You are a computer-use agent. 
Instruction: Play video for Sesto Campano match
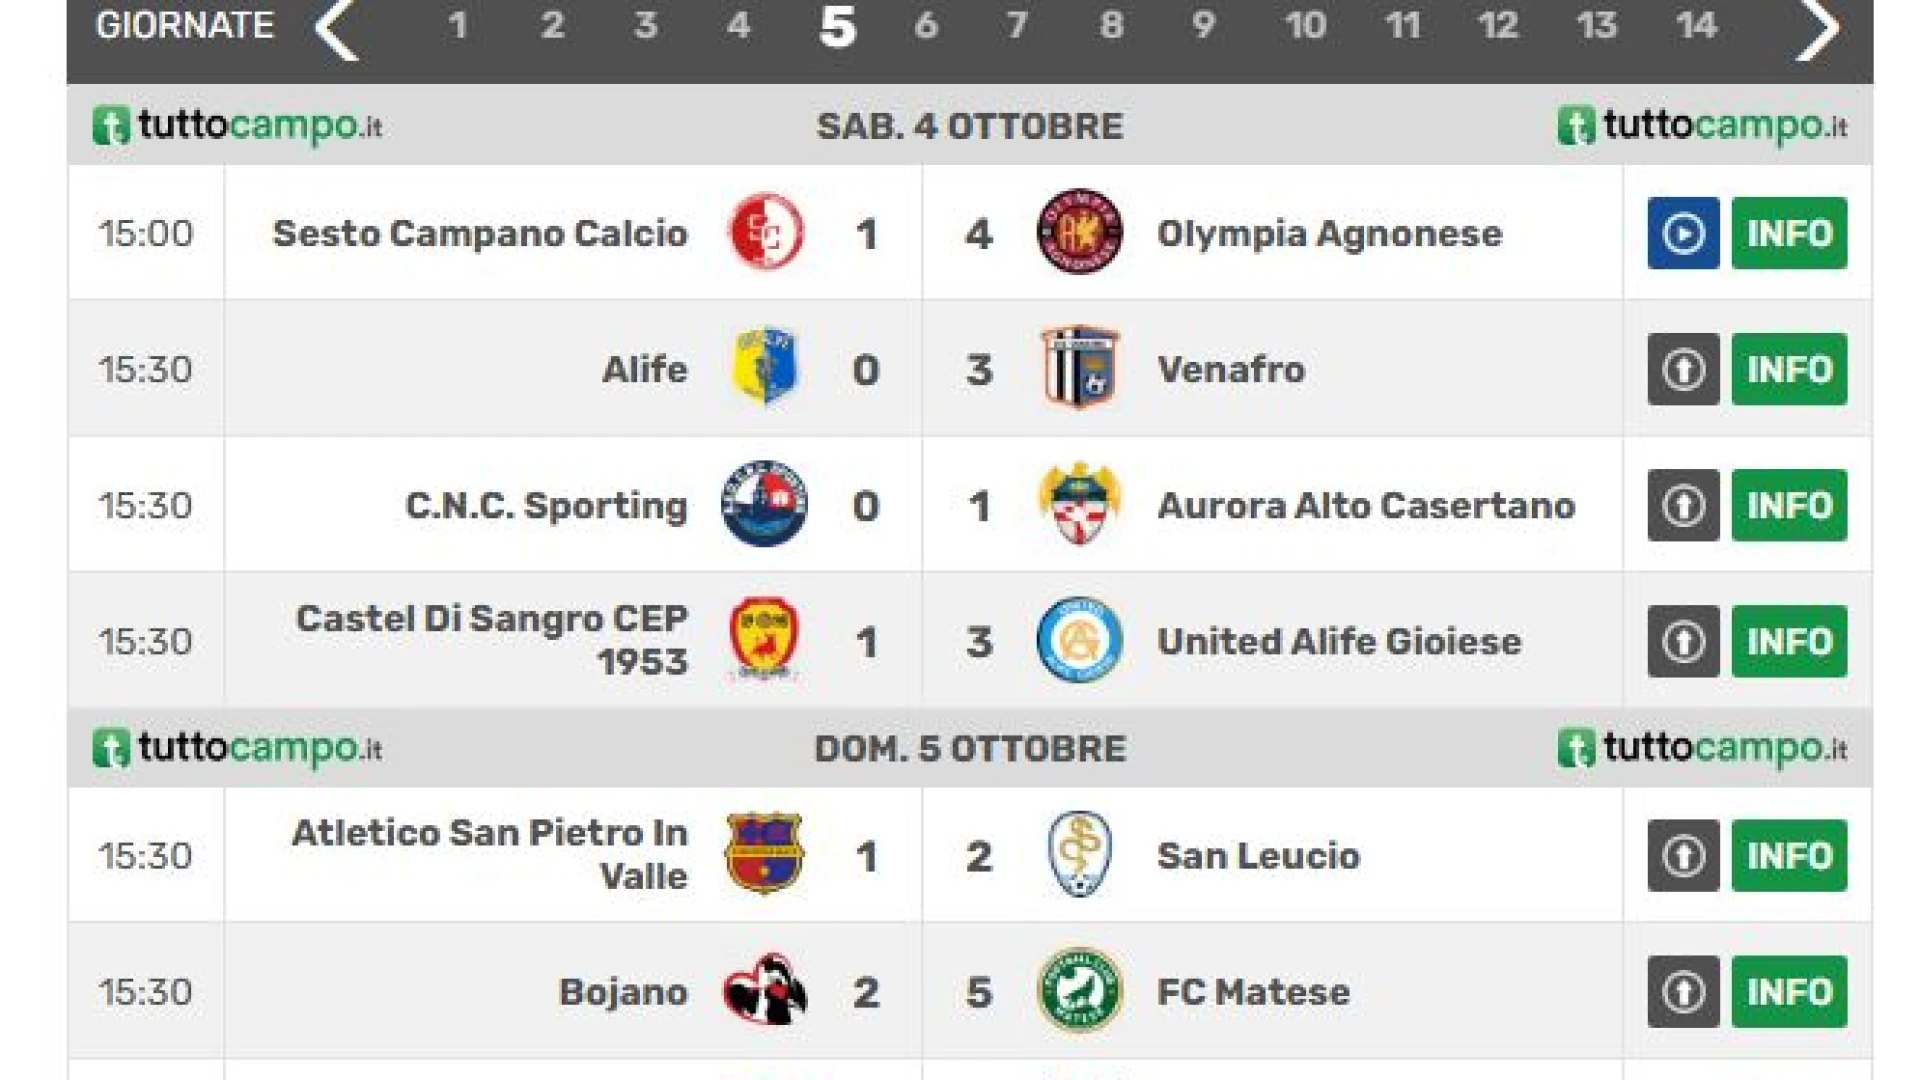pos(1683,233)
